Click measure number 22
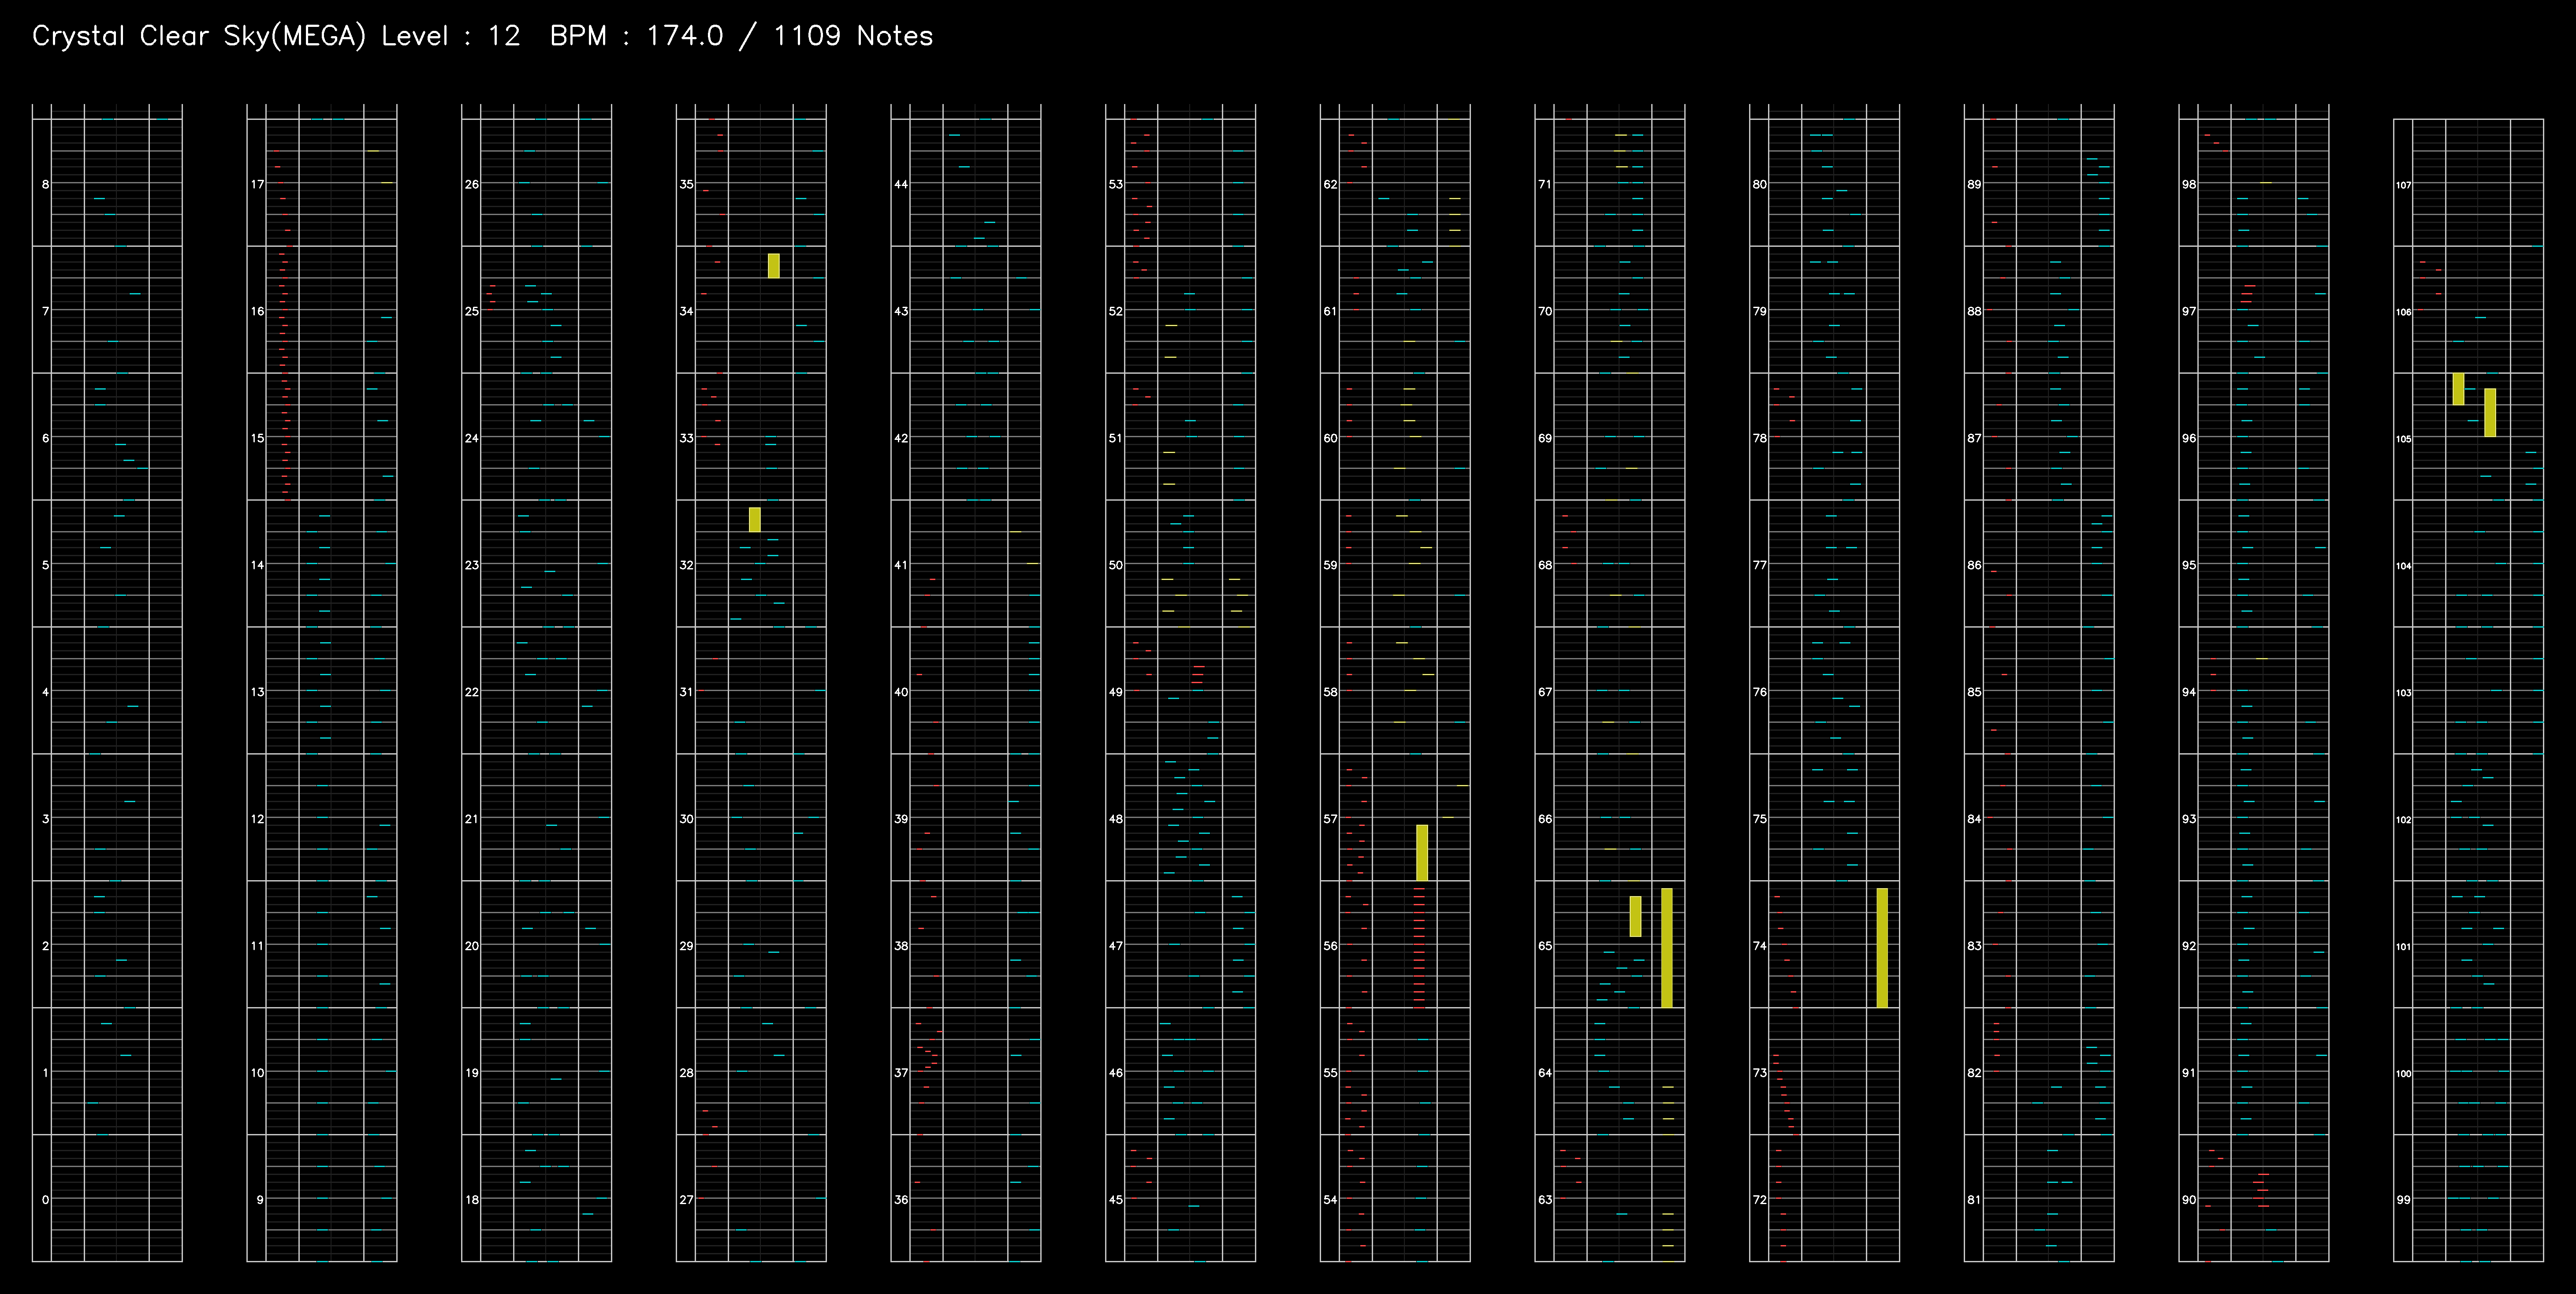 coord(472,692)
